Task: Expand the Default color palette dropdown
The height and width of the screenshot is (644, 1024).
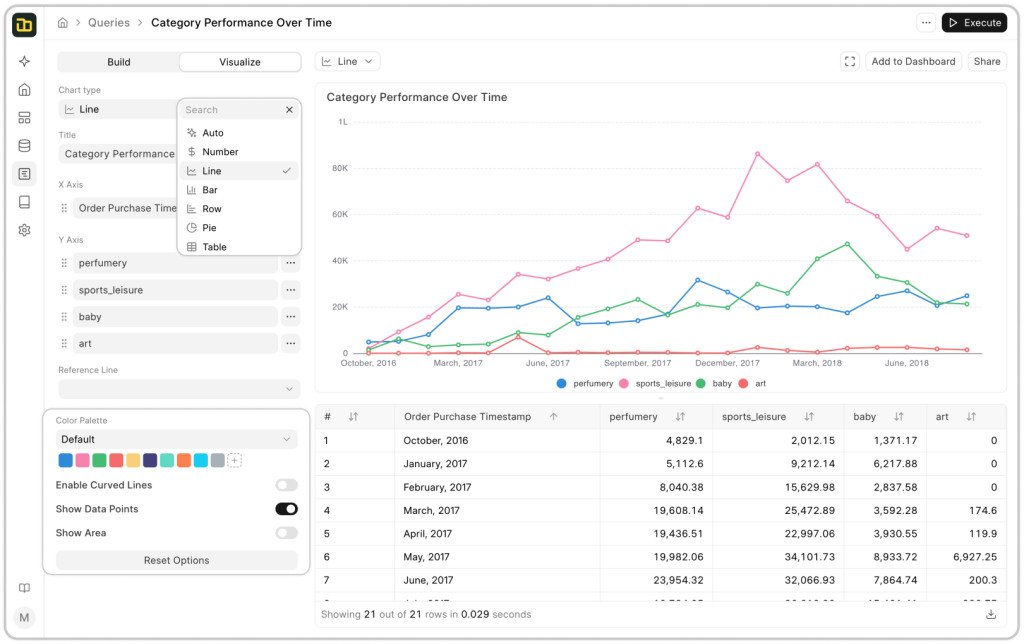Action: tap(177, 439)
